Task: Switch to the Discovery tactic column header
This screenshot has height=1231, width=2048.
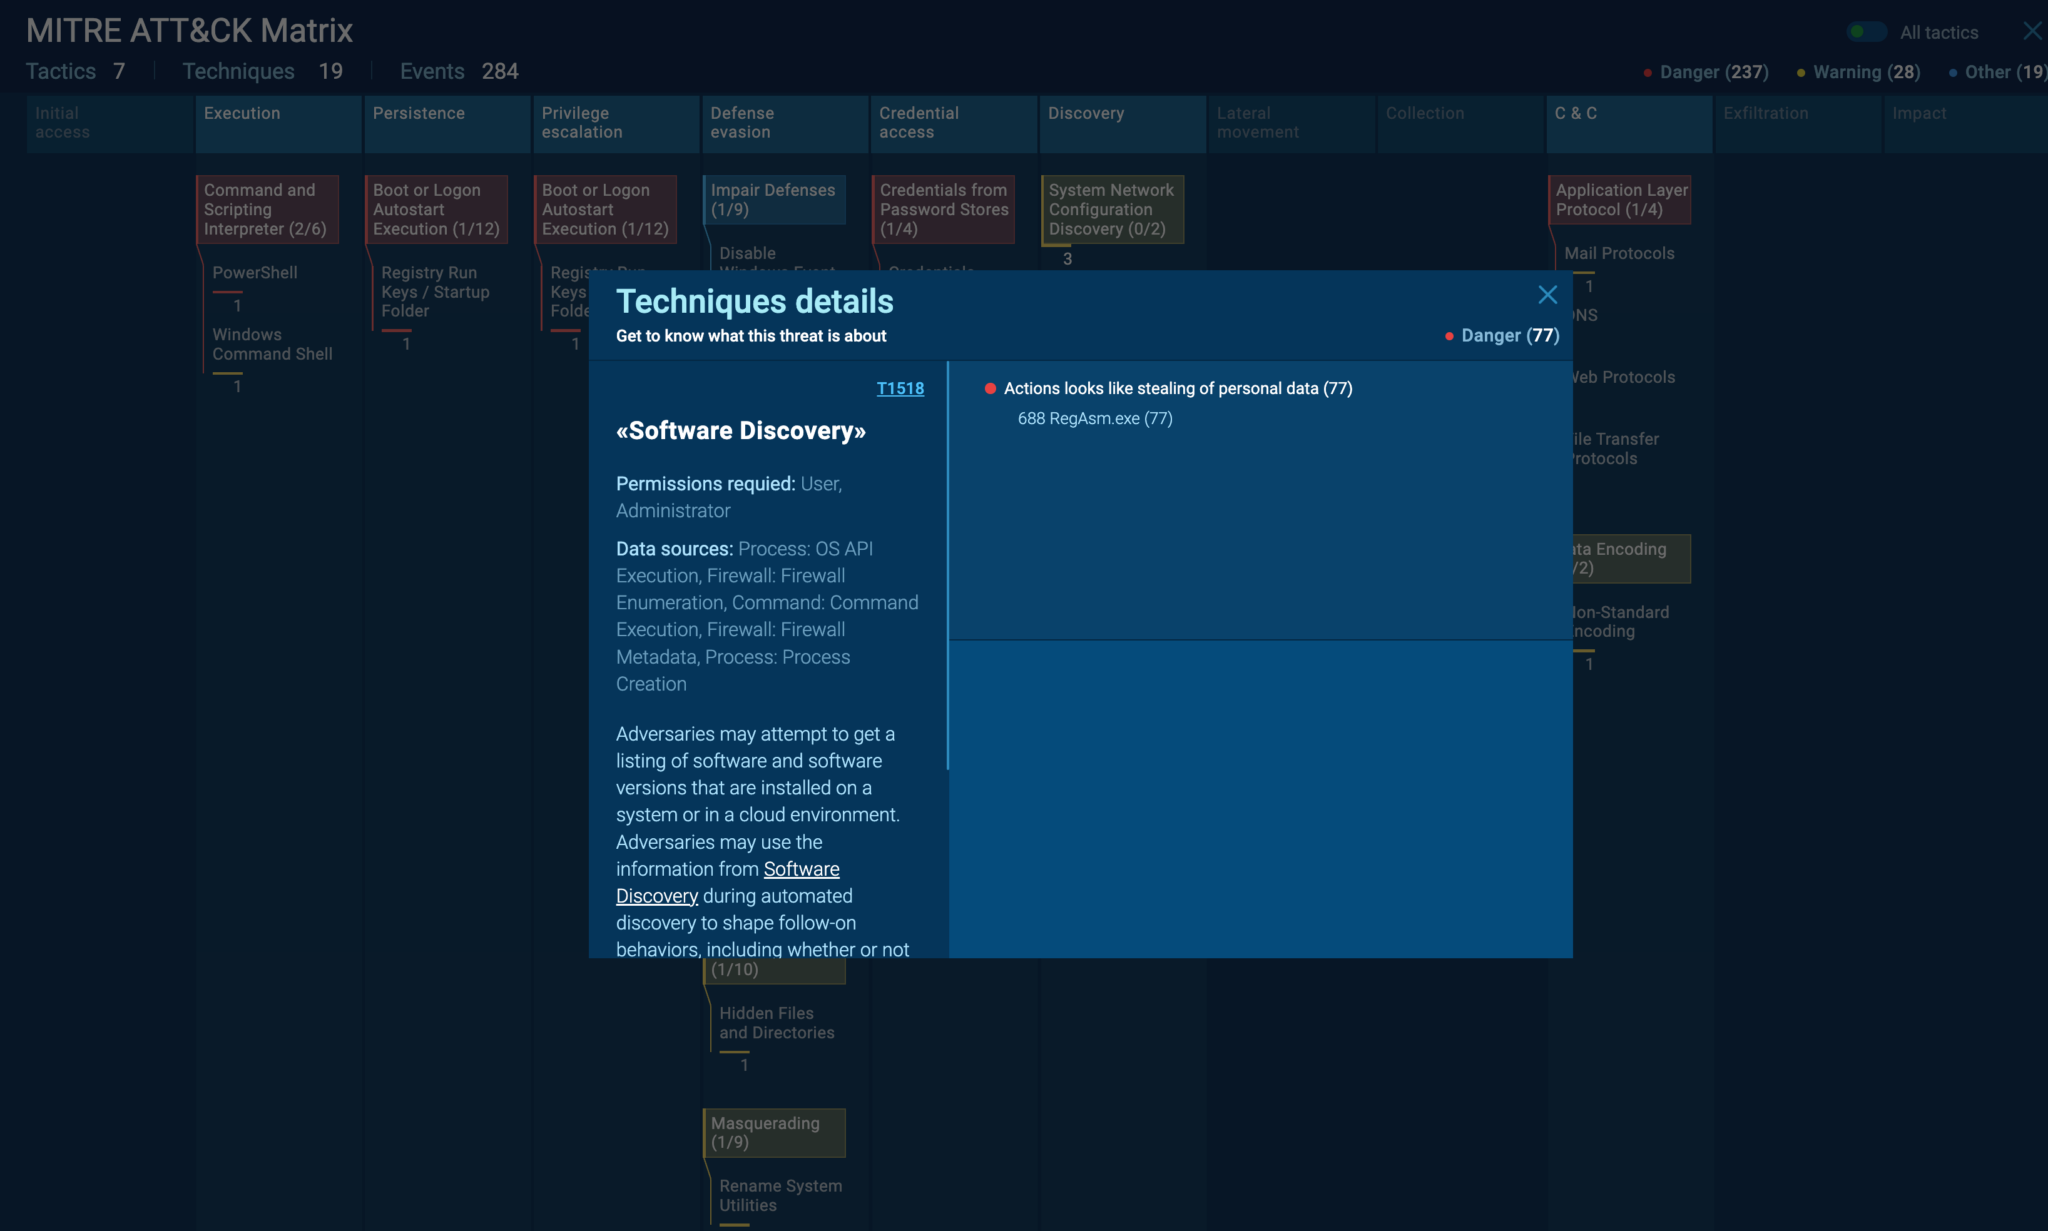Action: [x=1086, y=113]
